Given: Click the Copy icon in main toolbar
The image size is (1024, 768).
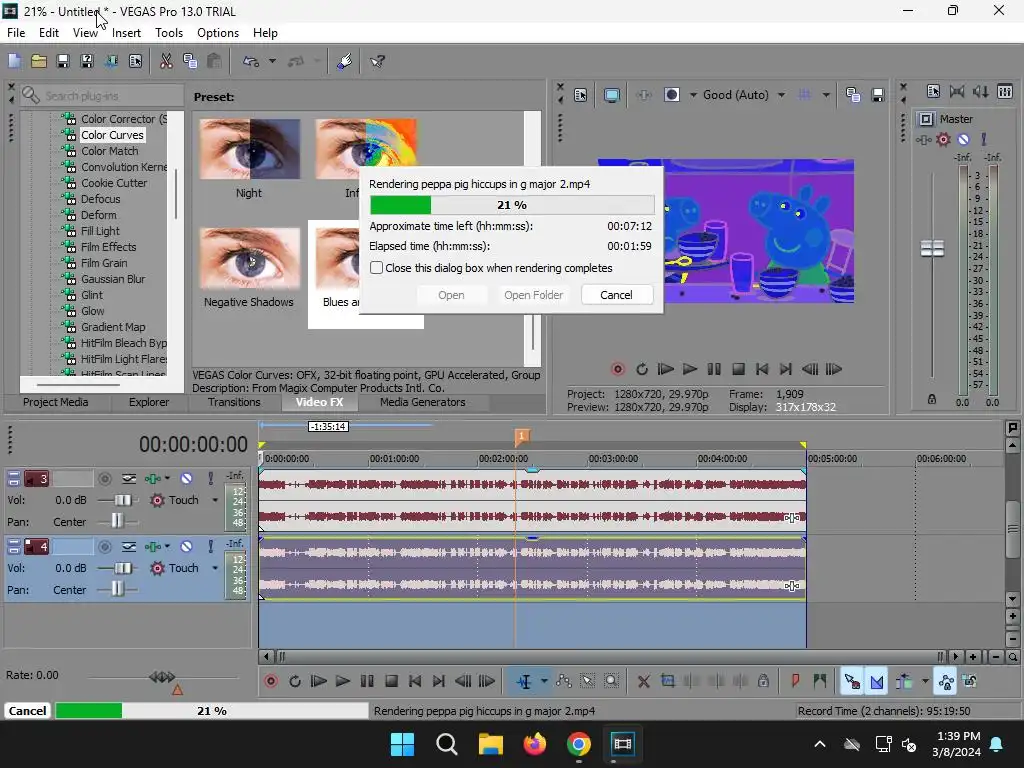Looking at the screenshot, I should (x=190, y=61).
